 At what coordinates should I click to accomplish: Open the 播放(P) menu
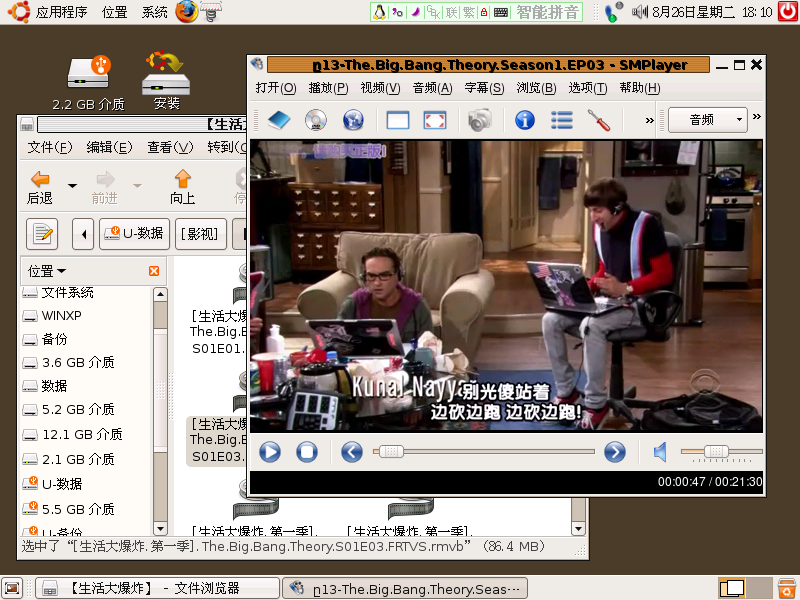coord(328,88)
